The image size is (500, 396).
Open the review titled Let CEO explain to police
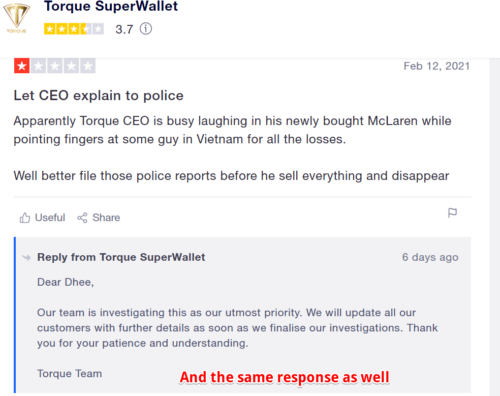coord(98,96)
